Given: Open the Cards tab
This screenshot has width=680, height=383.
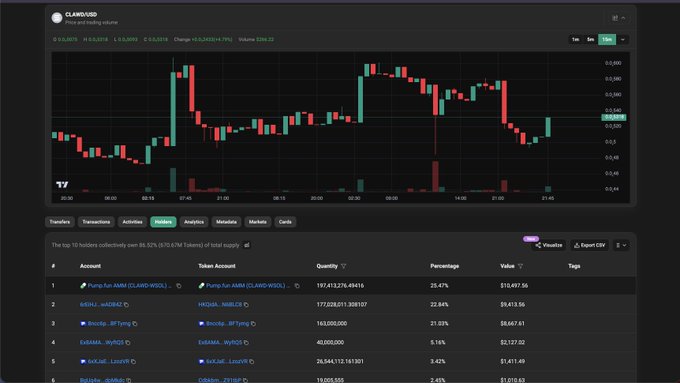Looking at the screenshot, I should coord(285,222).
